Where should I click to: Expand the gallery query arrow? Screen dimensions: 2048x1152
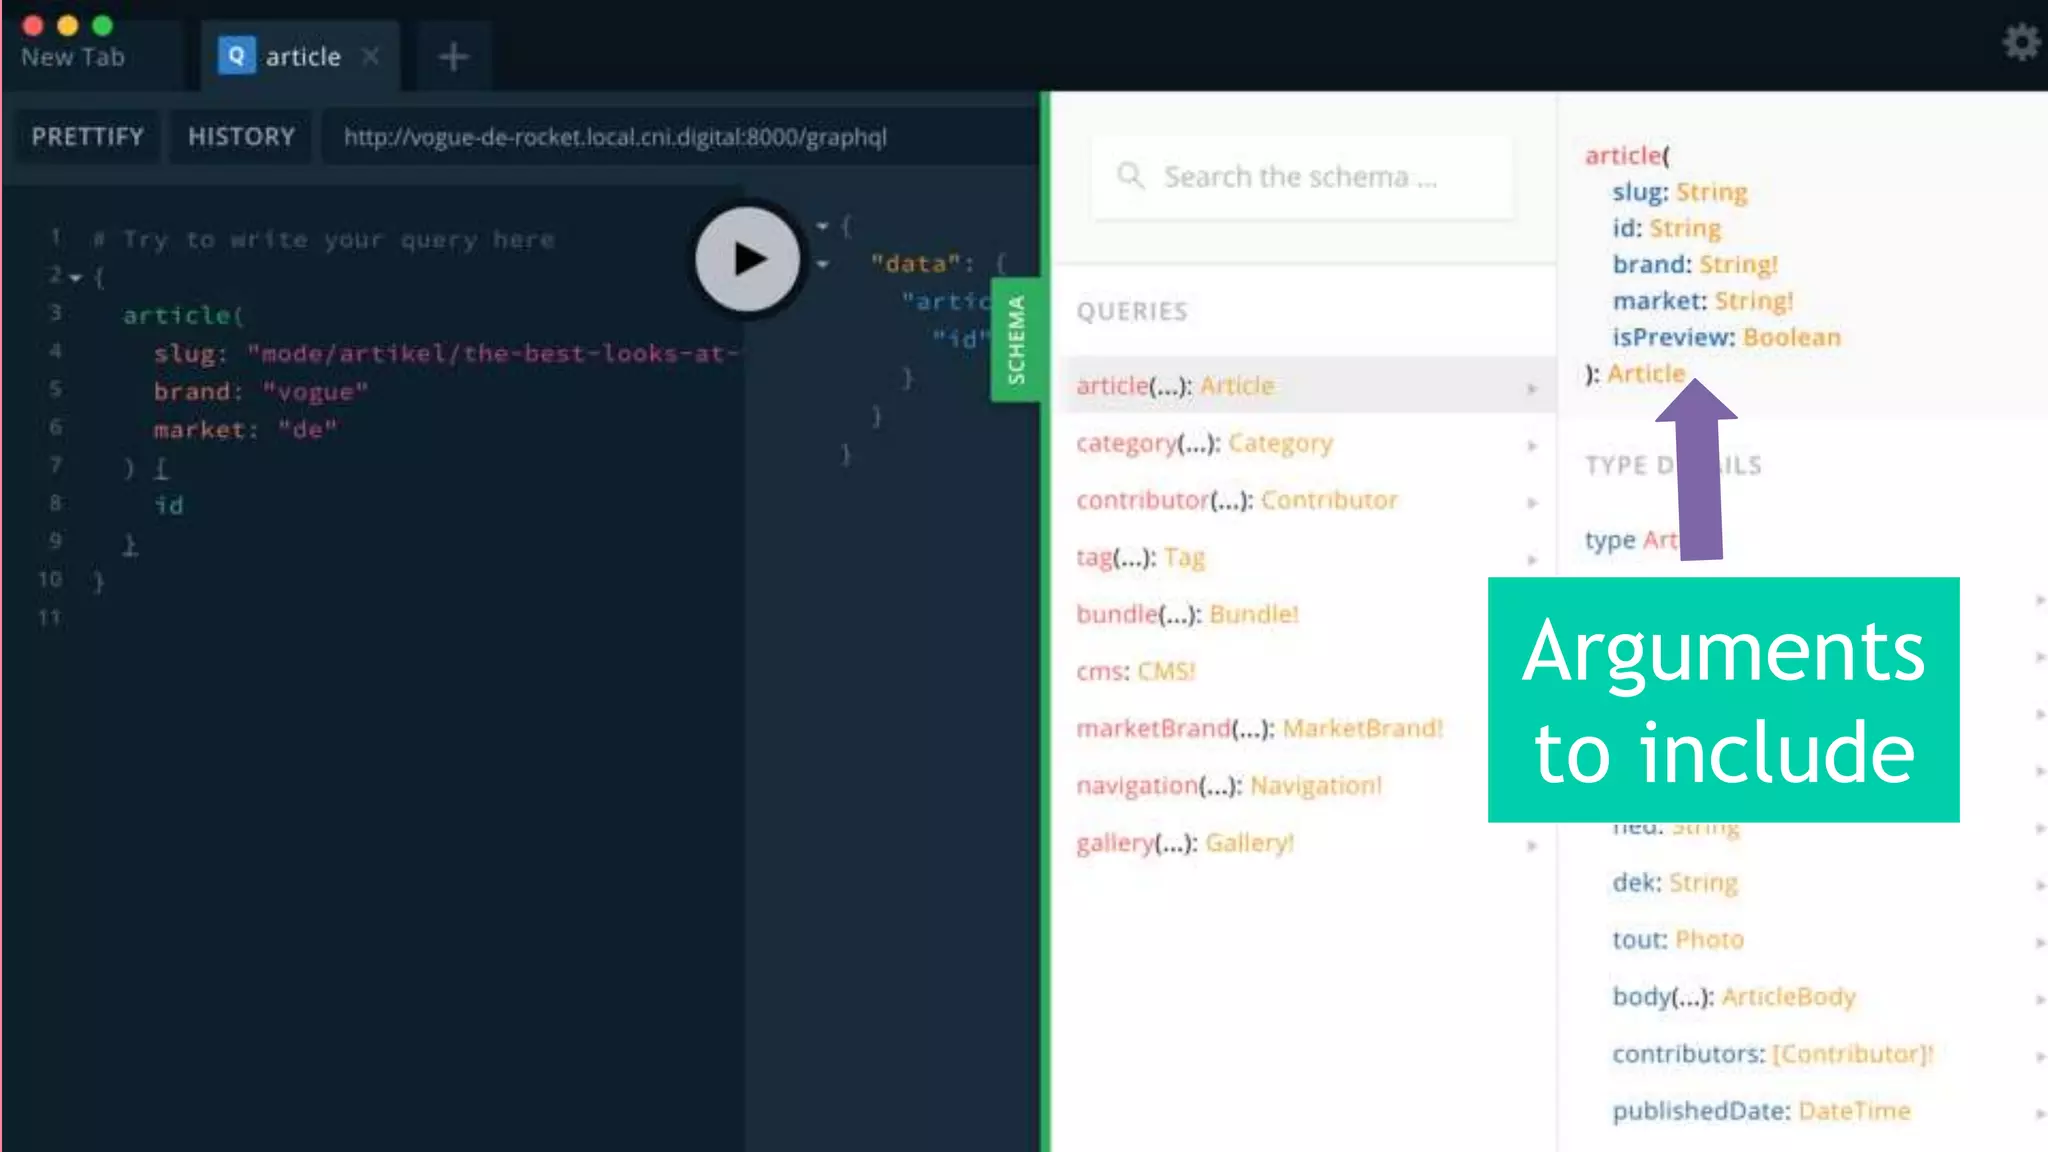tap(1532, 846)
